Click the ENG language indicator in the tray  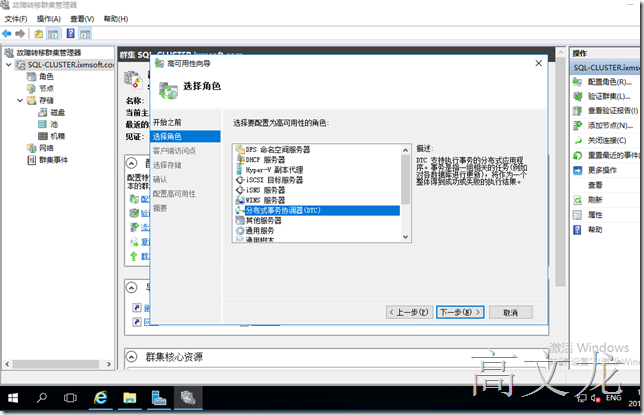(613, 398)
